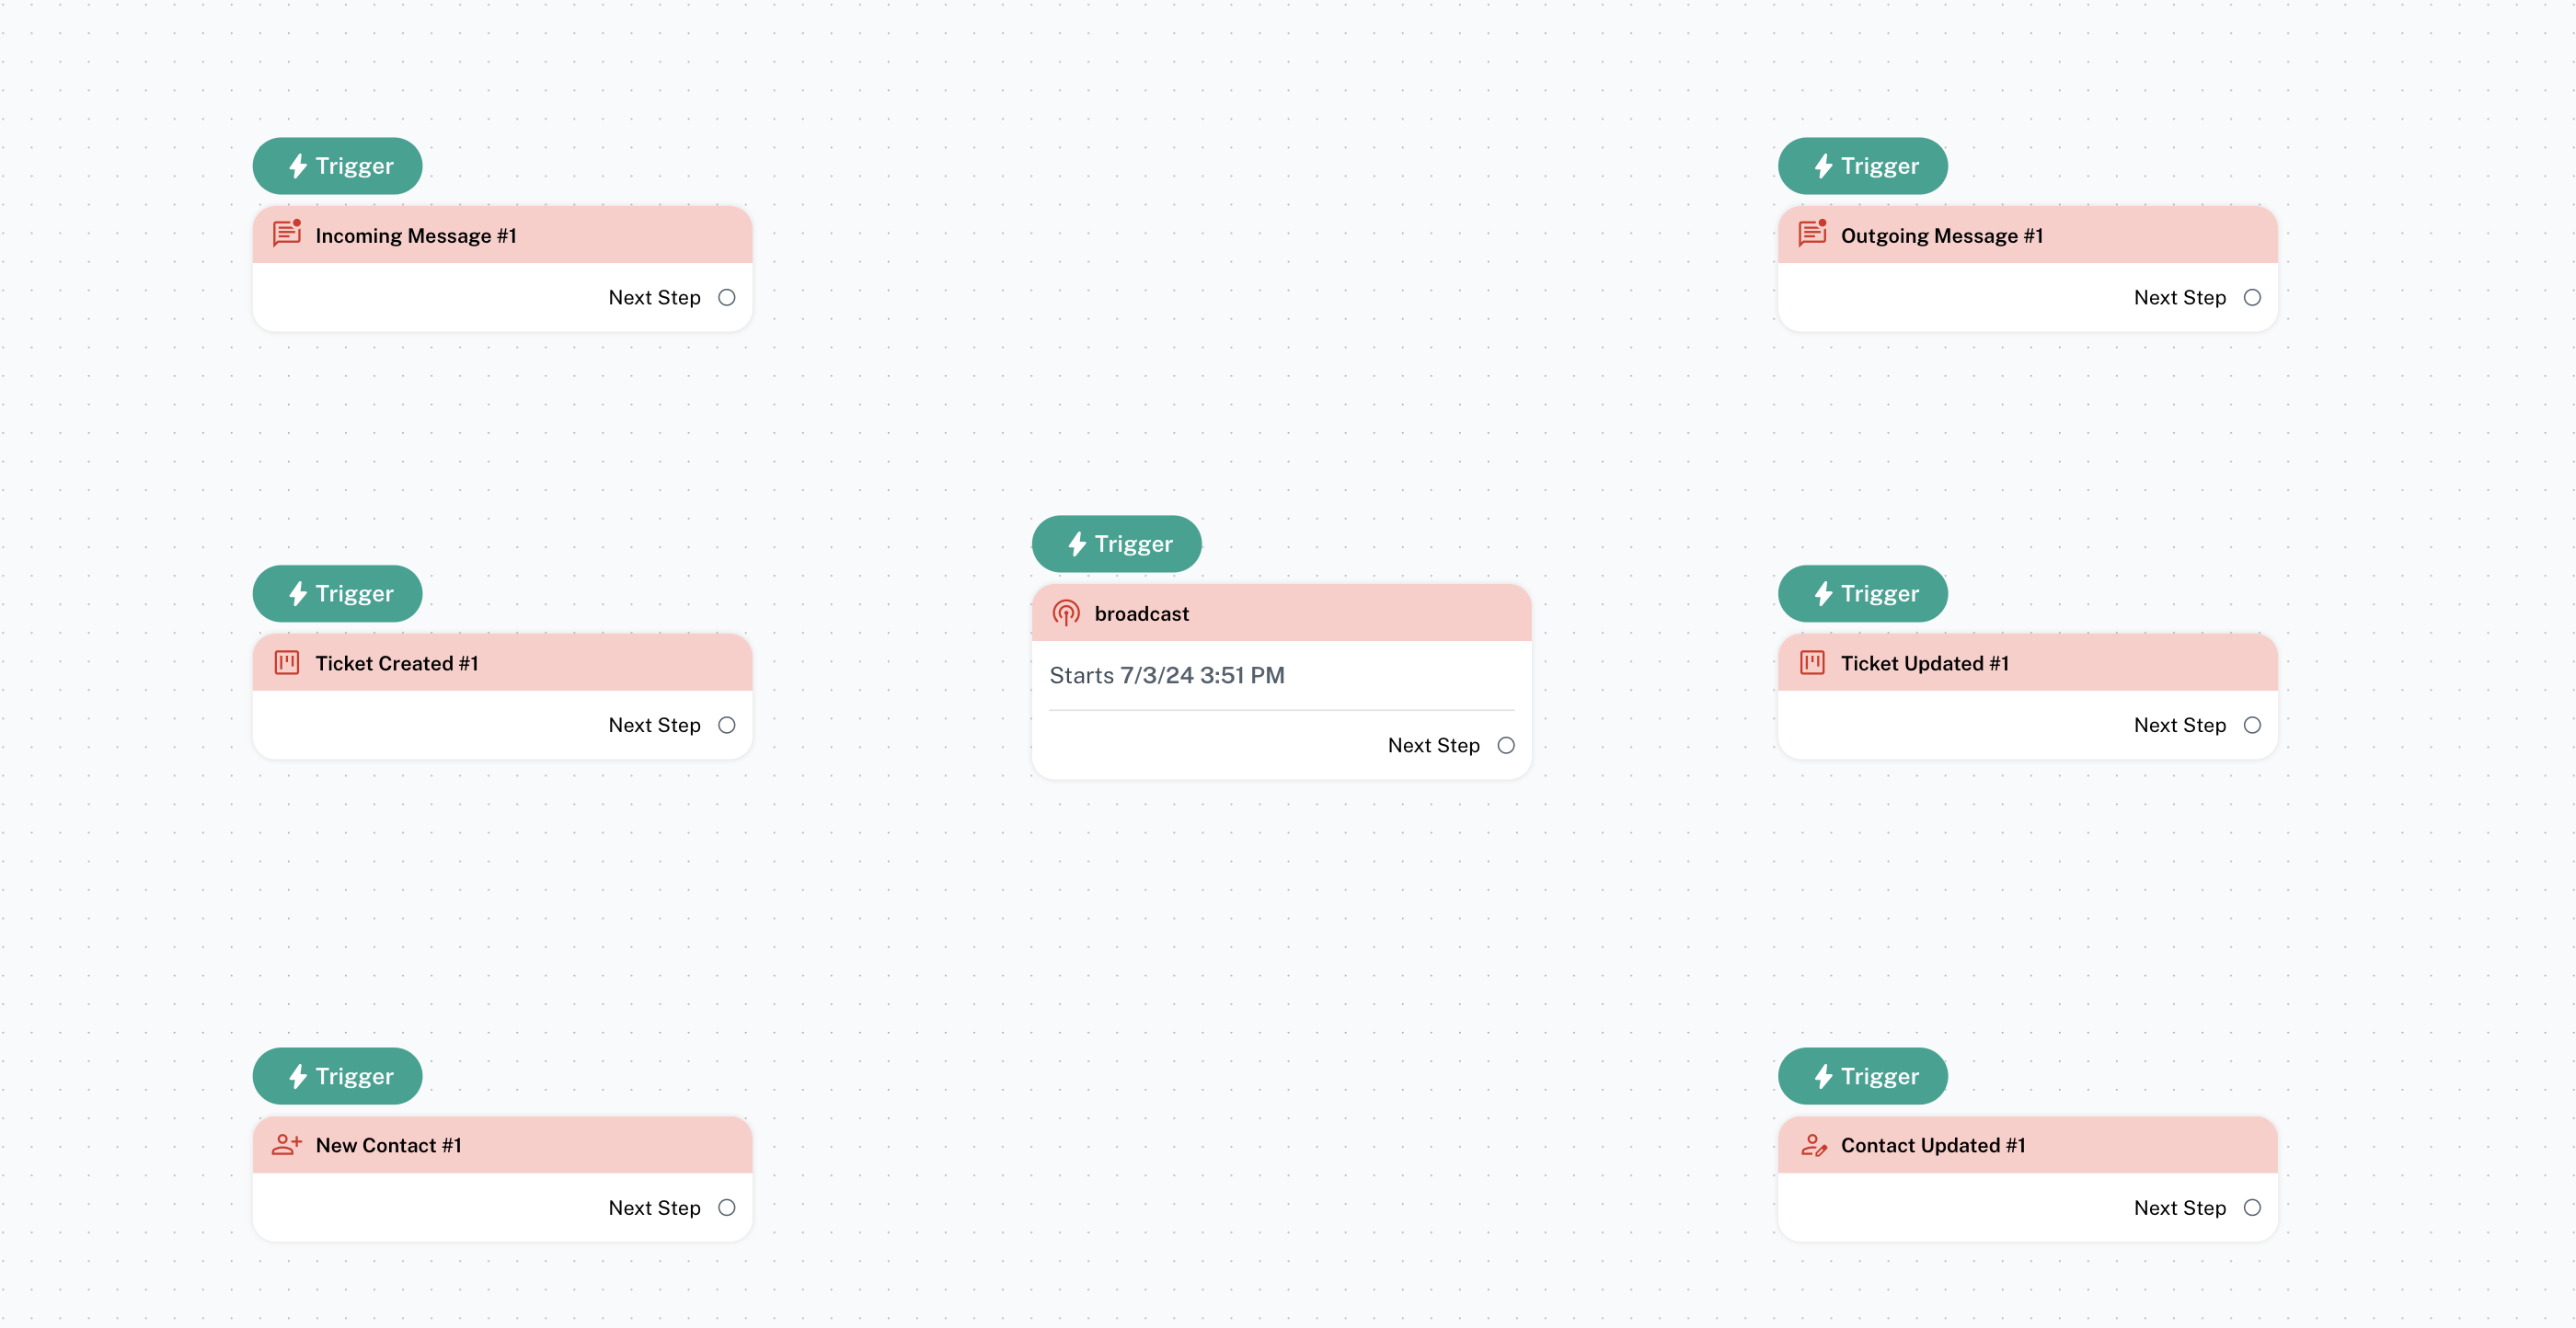Select Next Step connector of Contact Updated #1
Image resolution: width=2576 pixels, height=1328 pixels.
2252,1207
